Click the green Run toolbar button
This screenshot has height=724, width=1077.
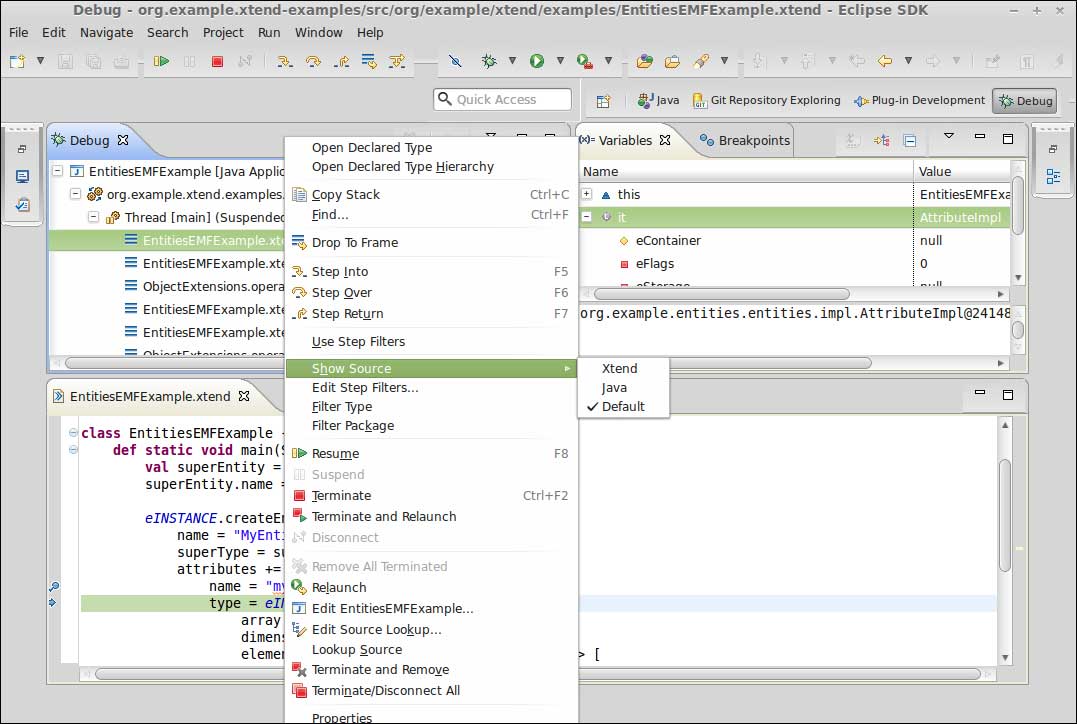[x=537, y=61]
